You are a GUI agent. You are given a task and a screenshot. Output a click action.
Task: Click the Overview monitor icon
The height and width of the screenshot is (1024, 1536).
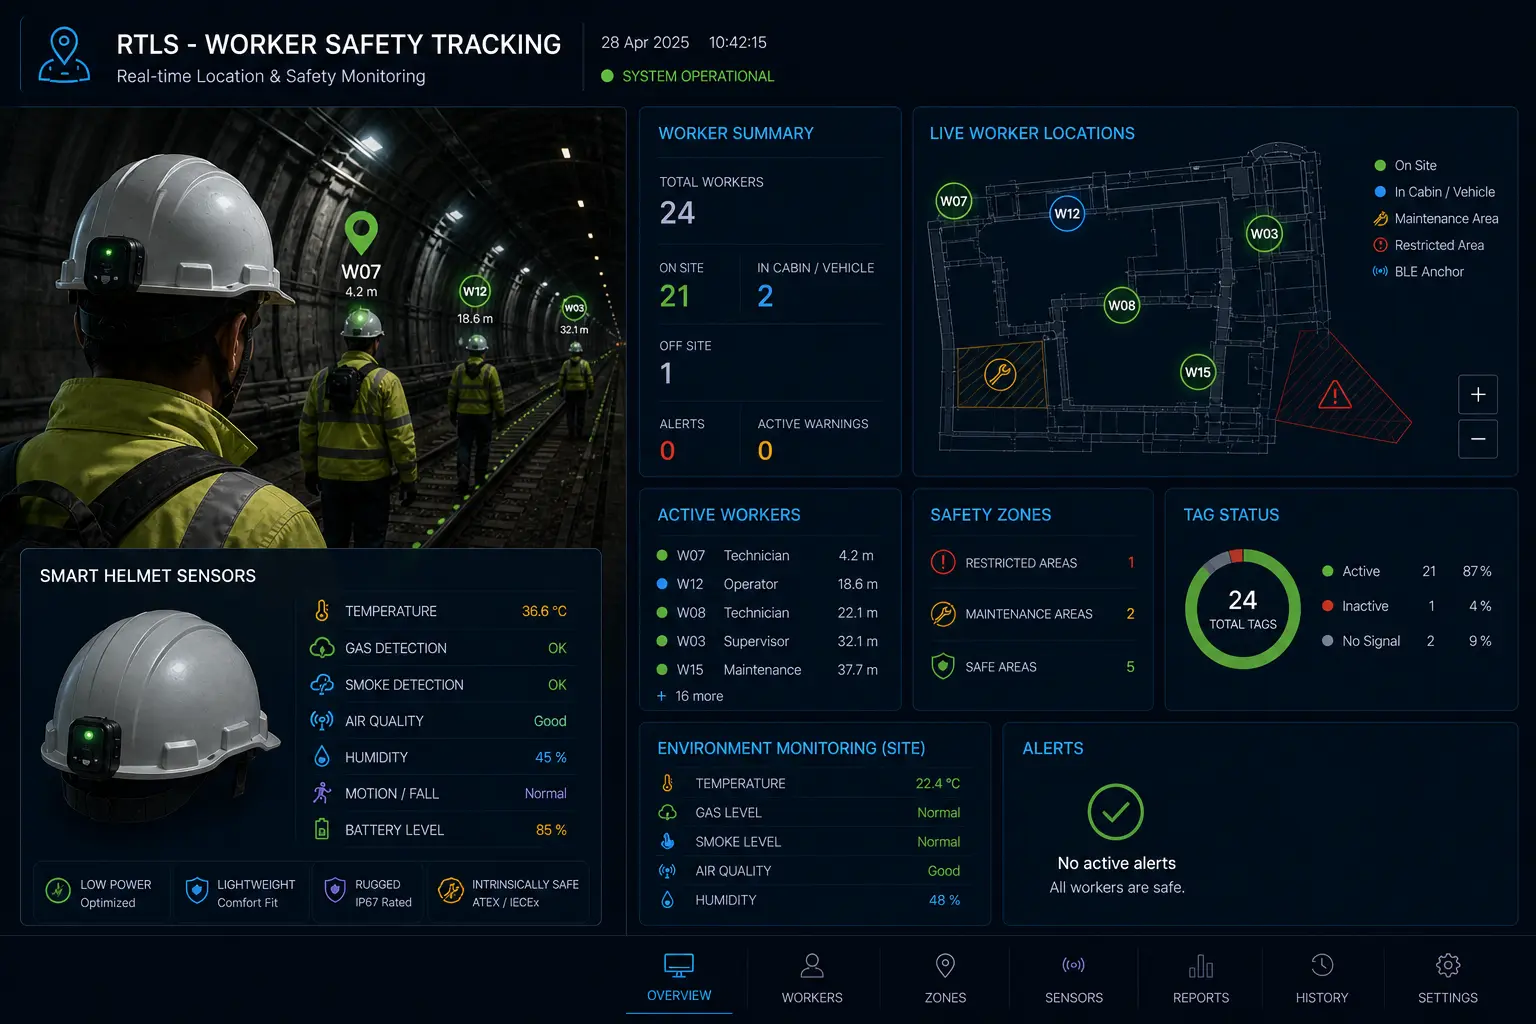pos(679,965)
